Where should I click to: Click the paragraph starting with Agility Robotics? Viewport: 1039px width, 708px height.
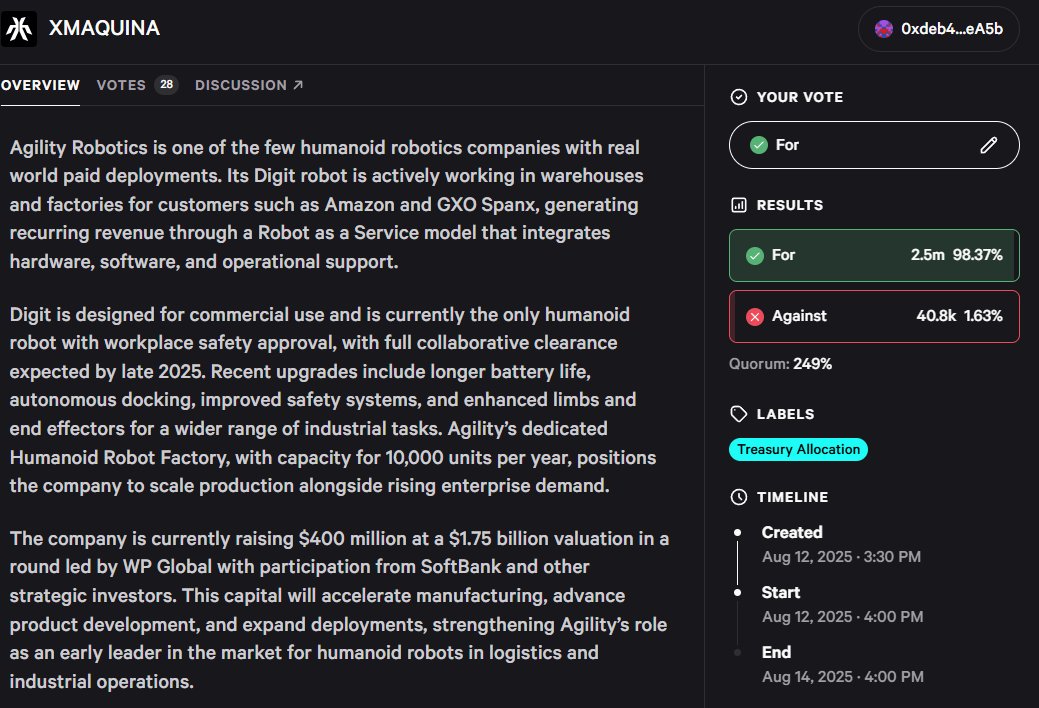[327, 204]
